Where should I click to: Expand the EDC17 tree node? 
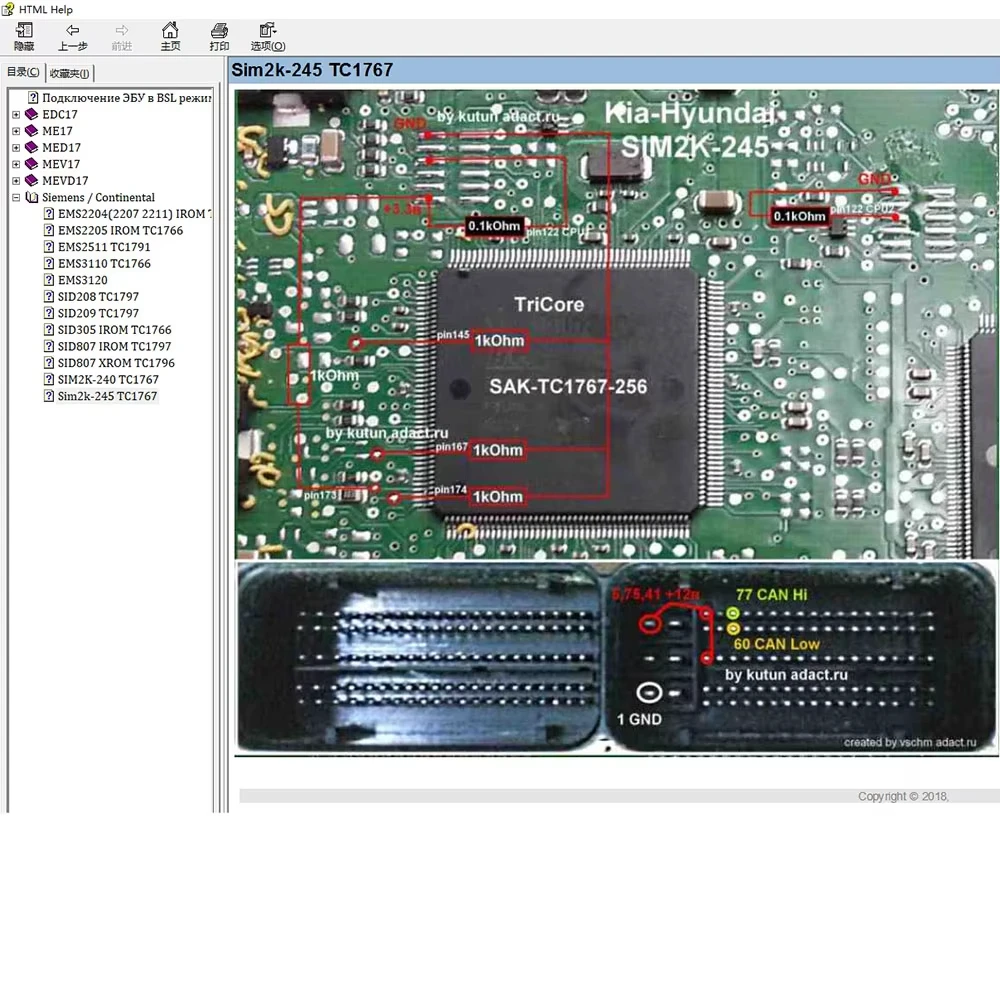tap(16, 115)
